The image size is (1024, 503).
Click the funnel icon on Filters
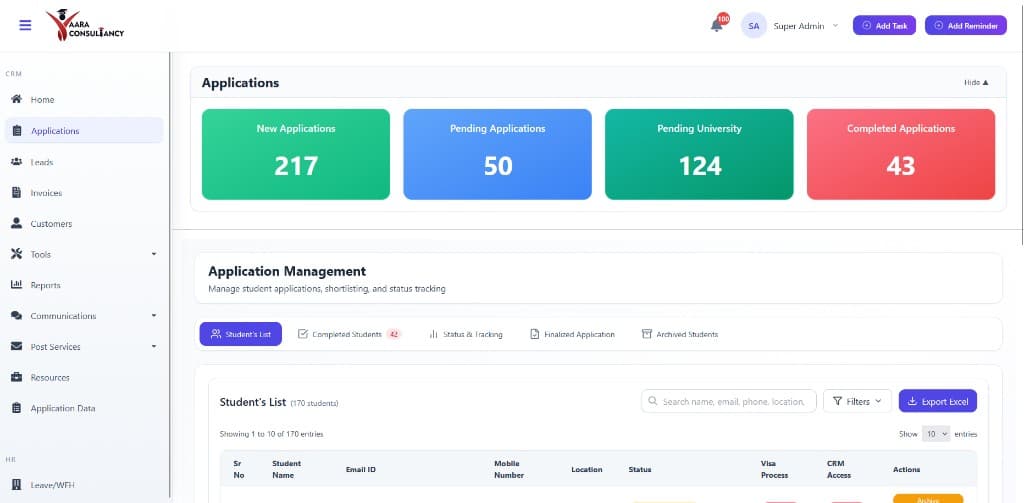point(837,401)
